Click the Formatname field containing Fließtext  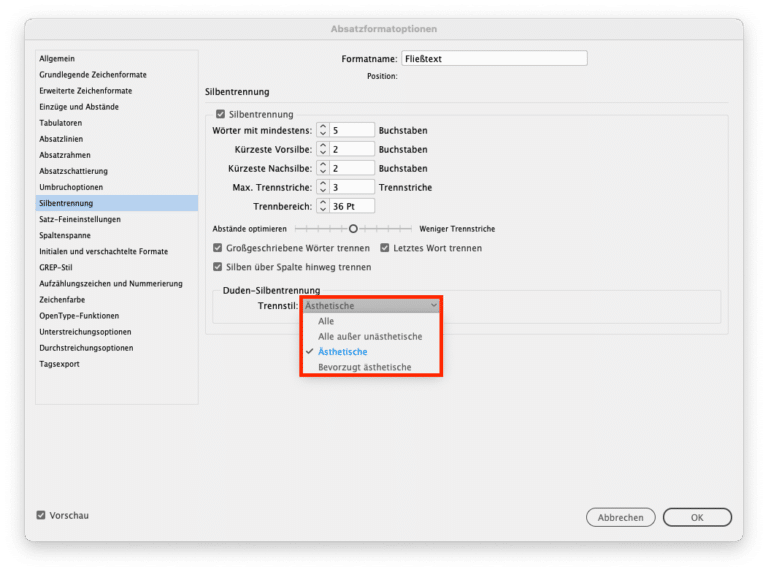tap(494, 58)
